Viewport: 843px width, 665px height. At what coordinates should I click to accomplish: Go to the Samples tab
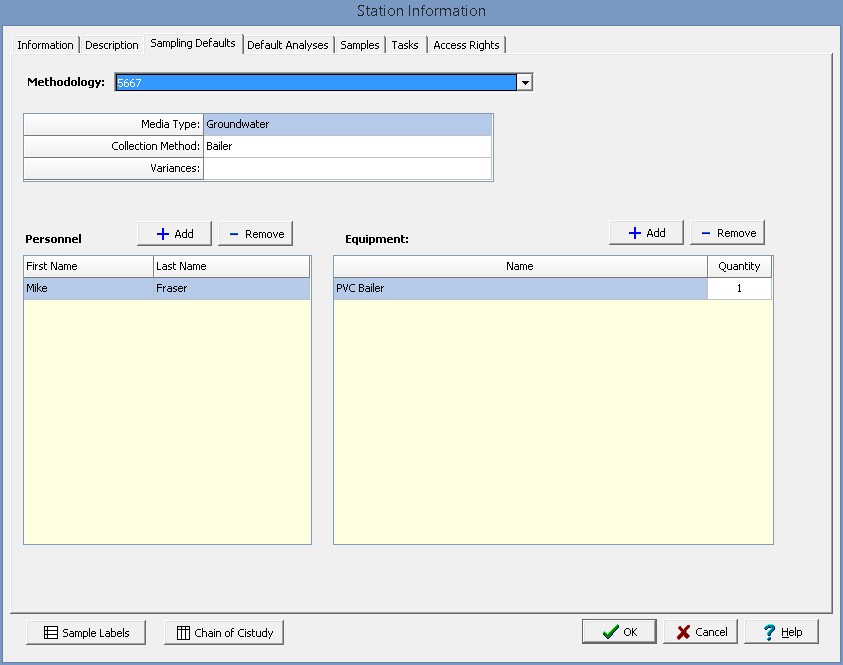[360, 45]
